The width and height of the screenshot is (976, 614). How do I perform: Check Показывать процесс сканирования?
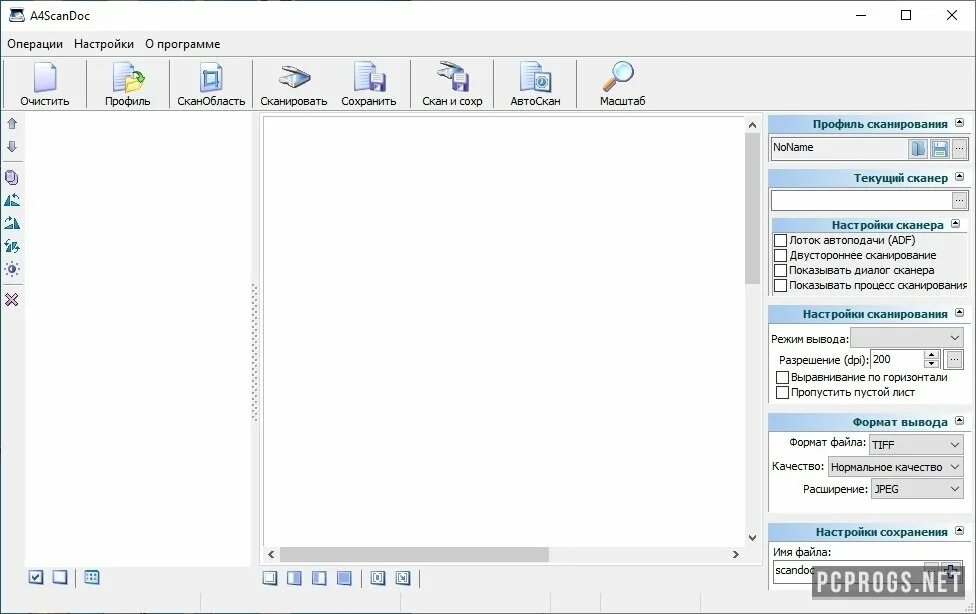click(781, 285)
